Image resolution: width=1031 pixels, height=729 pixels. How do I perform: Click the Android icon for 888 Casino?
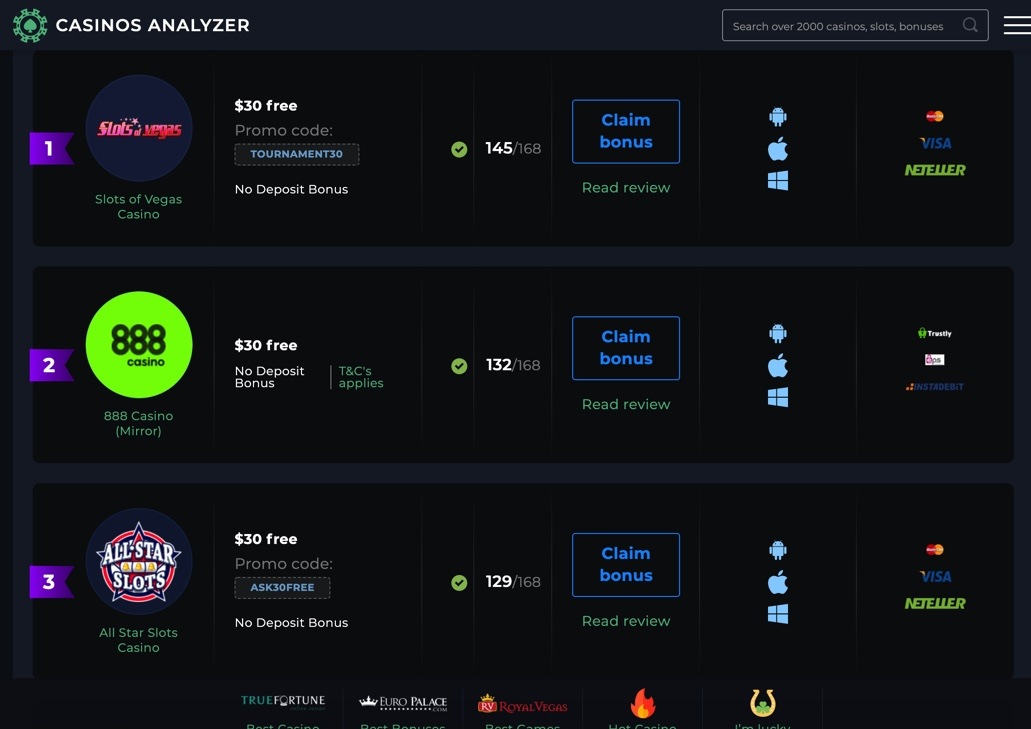click(778, 333)
